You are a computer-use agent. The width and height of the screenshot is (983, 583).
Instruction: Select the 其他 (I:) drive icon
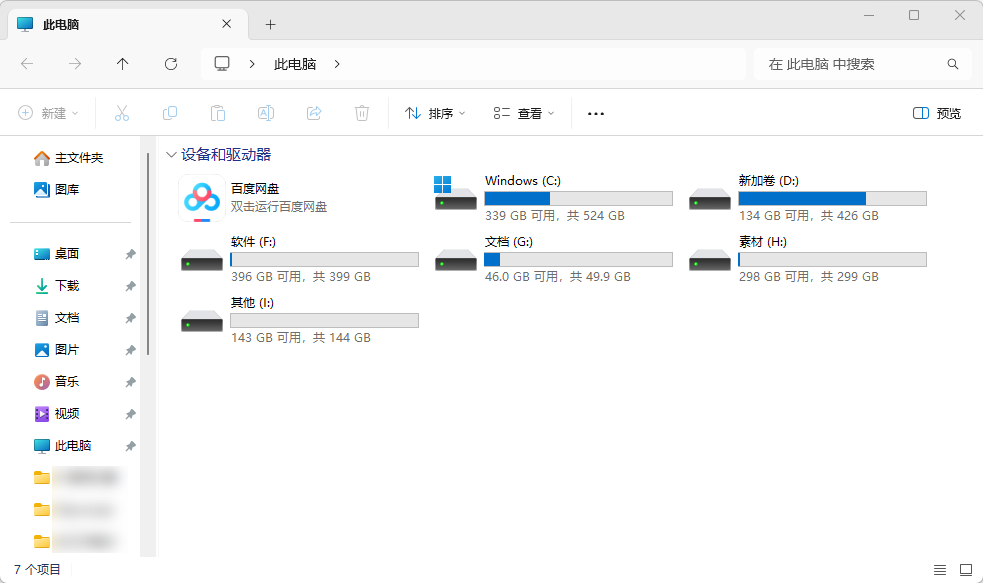202,321
